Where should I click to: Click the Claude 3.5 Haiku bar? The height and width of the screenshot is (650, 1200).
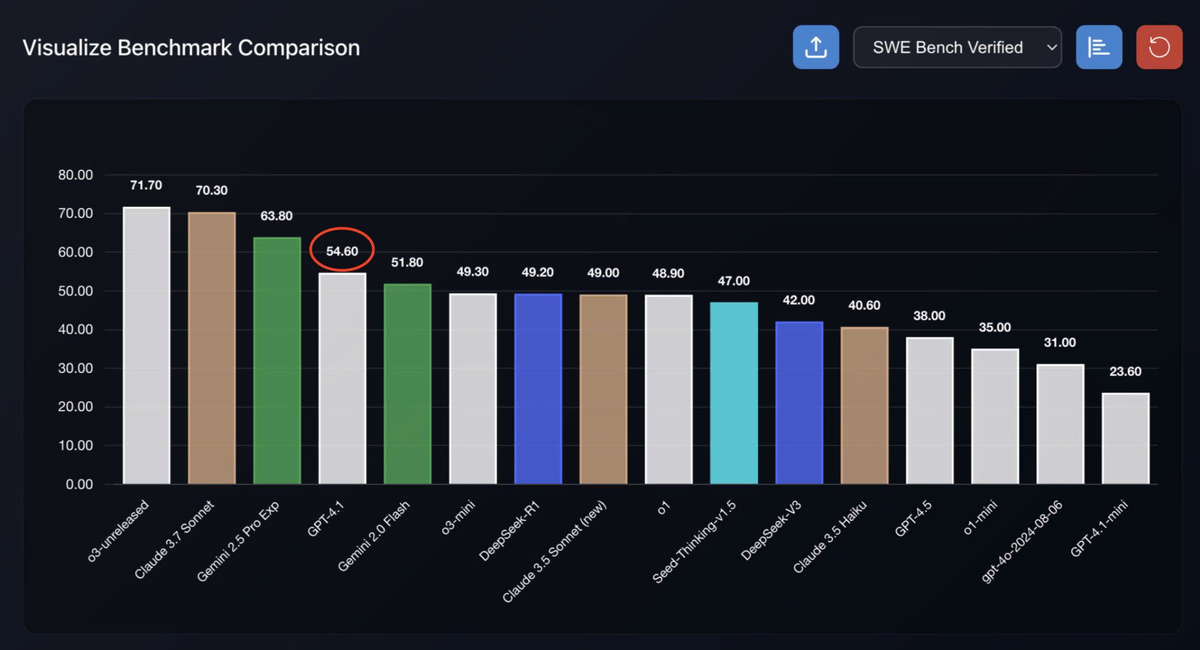pyautogui.click(x=864, y=406)
